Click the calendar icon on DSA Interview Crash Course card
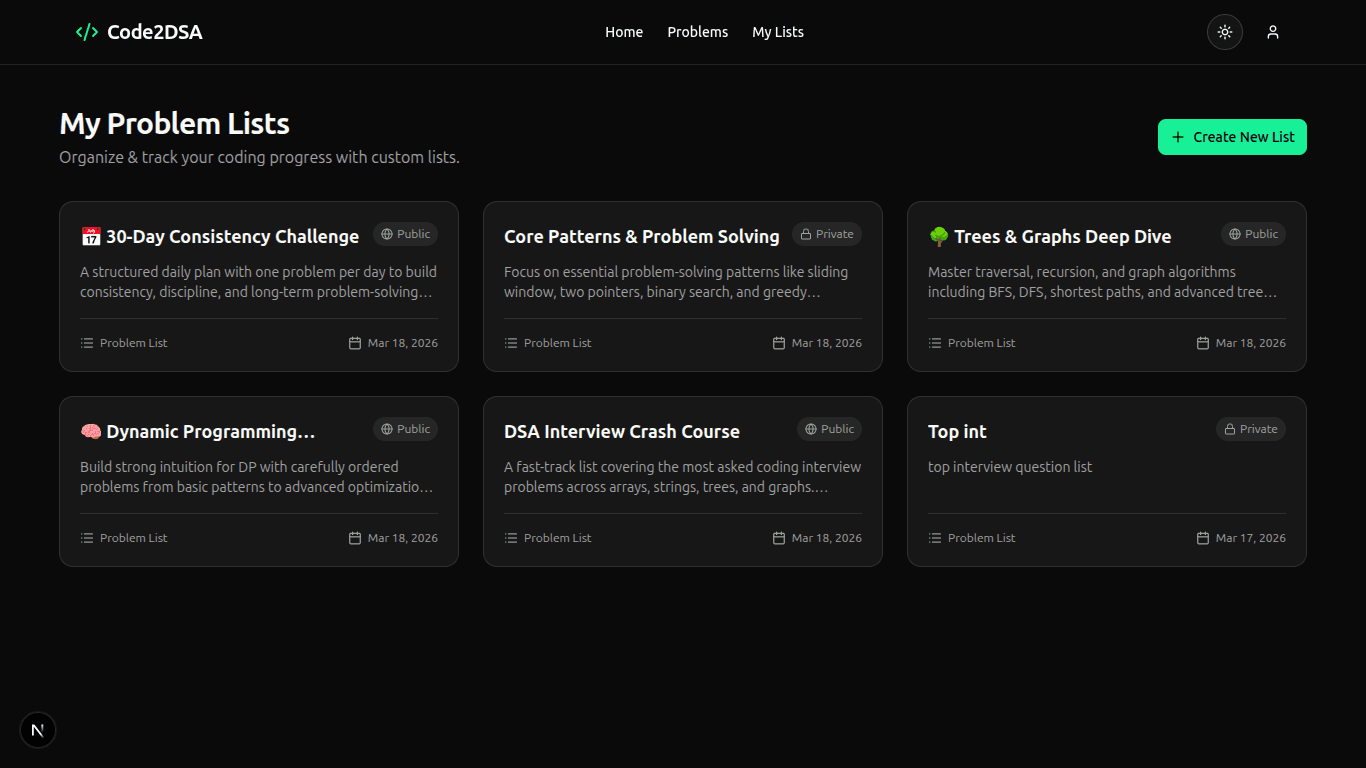1366x768 pixels. [779, 538]
